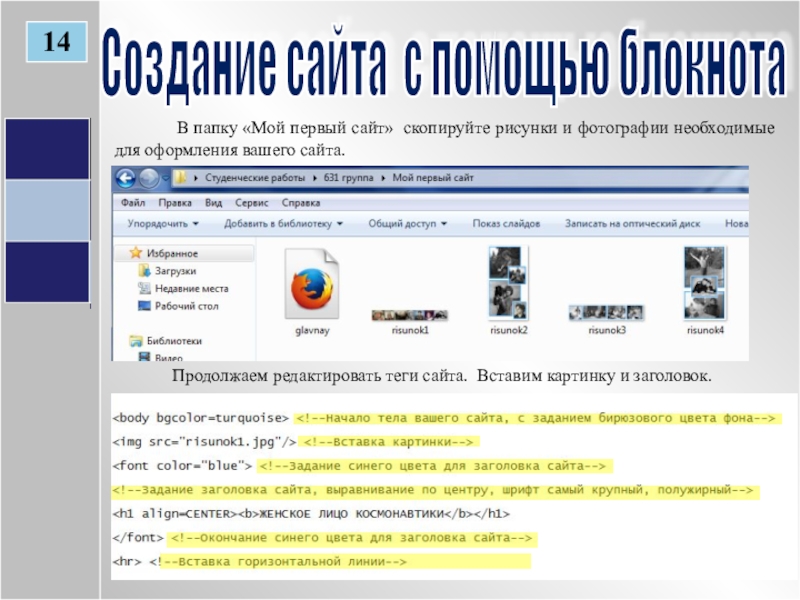Click the Explorer forward arrow button
Viewport: 800px width, 600px height.
pos(149,179)
